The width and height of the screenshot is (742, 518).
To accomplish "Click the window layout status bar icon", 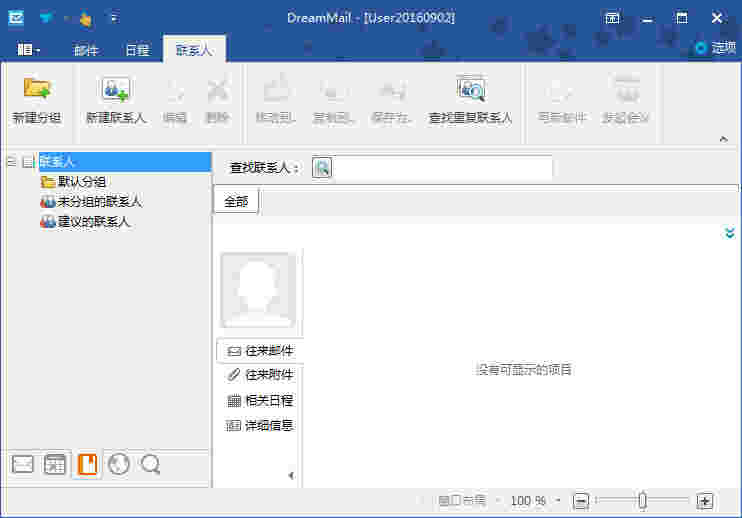I will point(462,500).
